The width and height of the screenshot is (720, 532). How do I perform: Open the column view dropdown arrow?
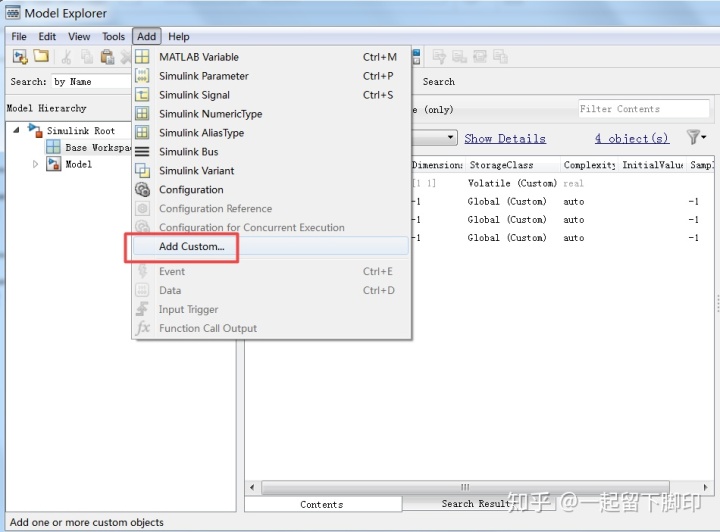tap(450, 137)
